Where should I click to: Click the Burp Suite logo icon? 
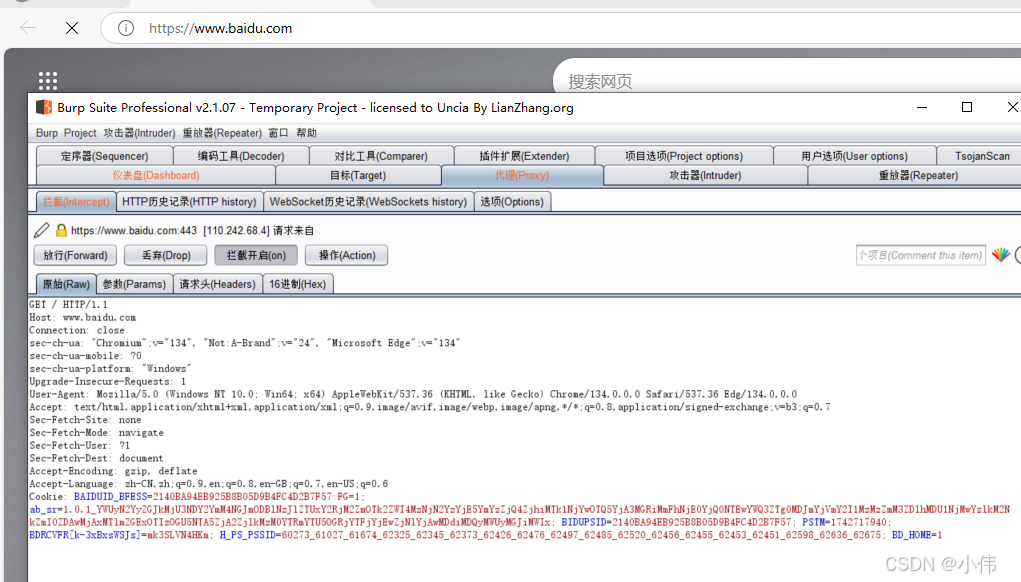point(44,107)
